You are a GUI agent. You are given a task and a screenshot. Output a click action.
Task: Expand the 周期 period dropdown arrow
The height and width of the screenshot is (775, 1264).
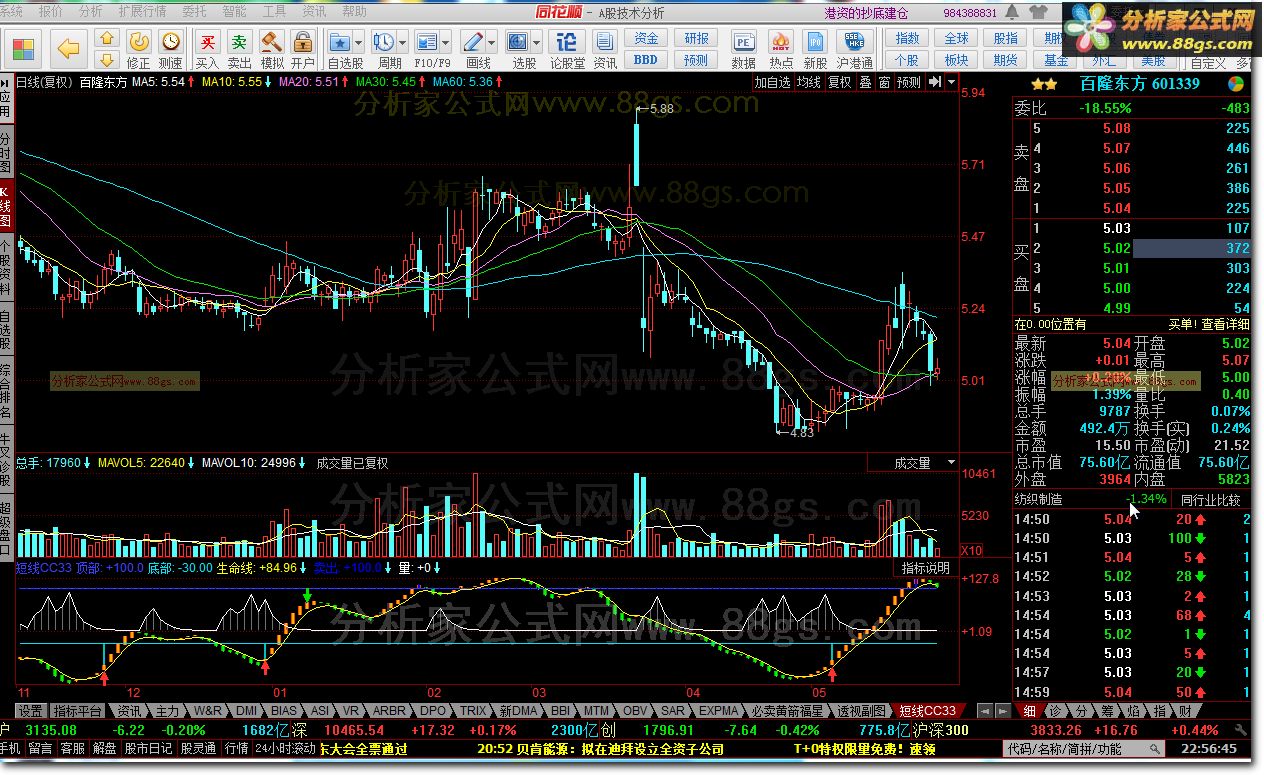pyautogui.click(x=402, y=43)
